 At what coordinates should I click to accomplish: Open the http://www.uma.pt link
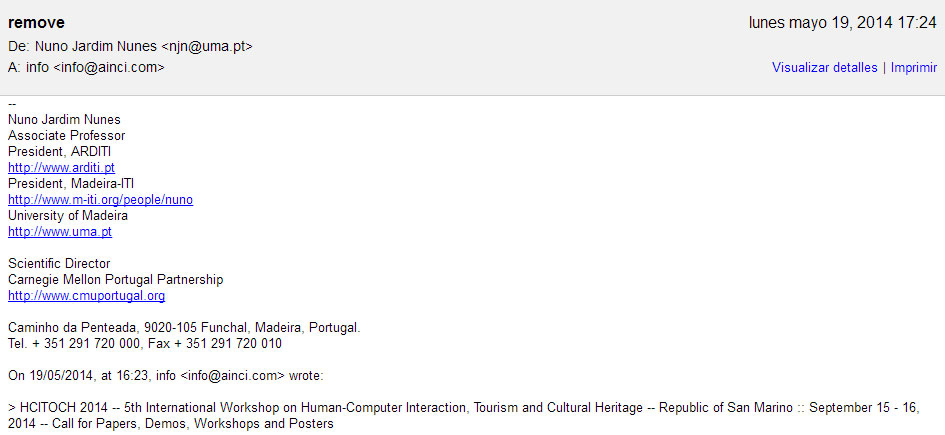[60, 231]
